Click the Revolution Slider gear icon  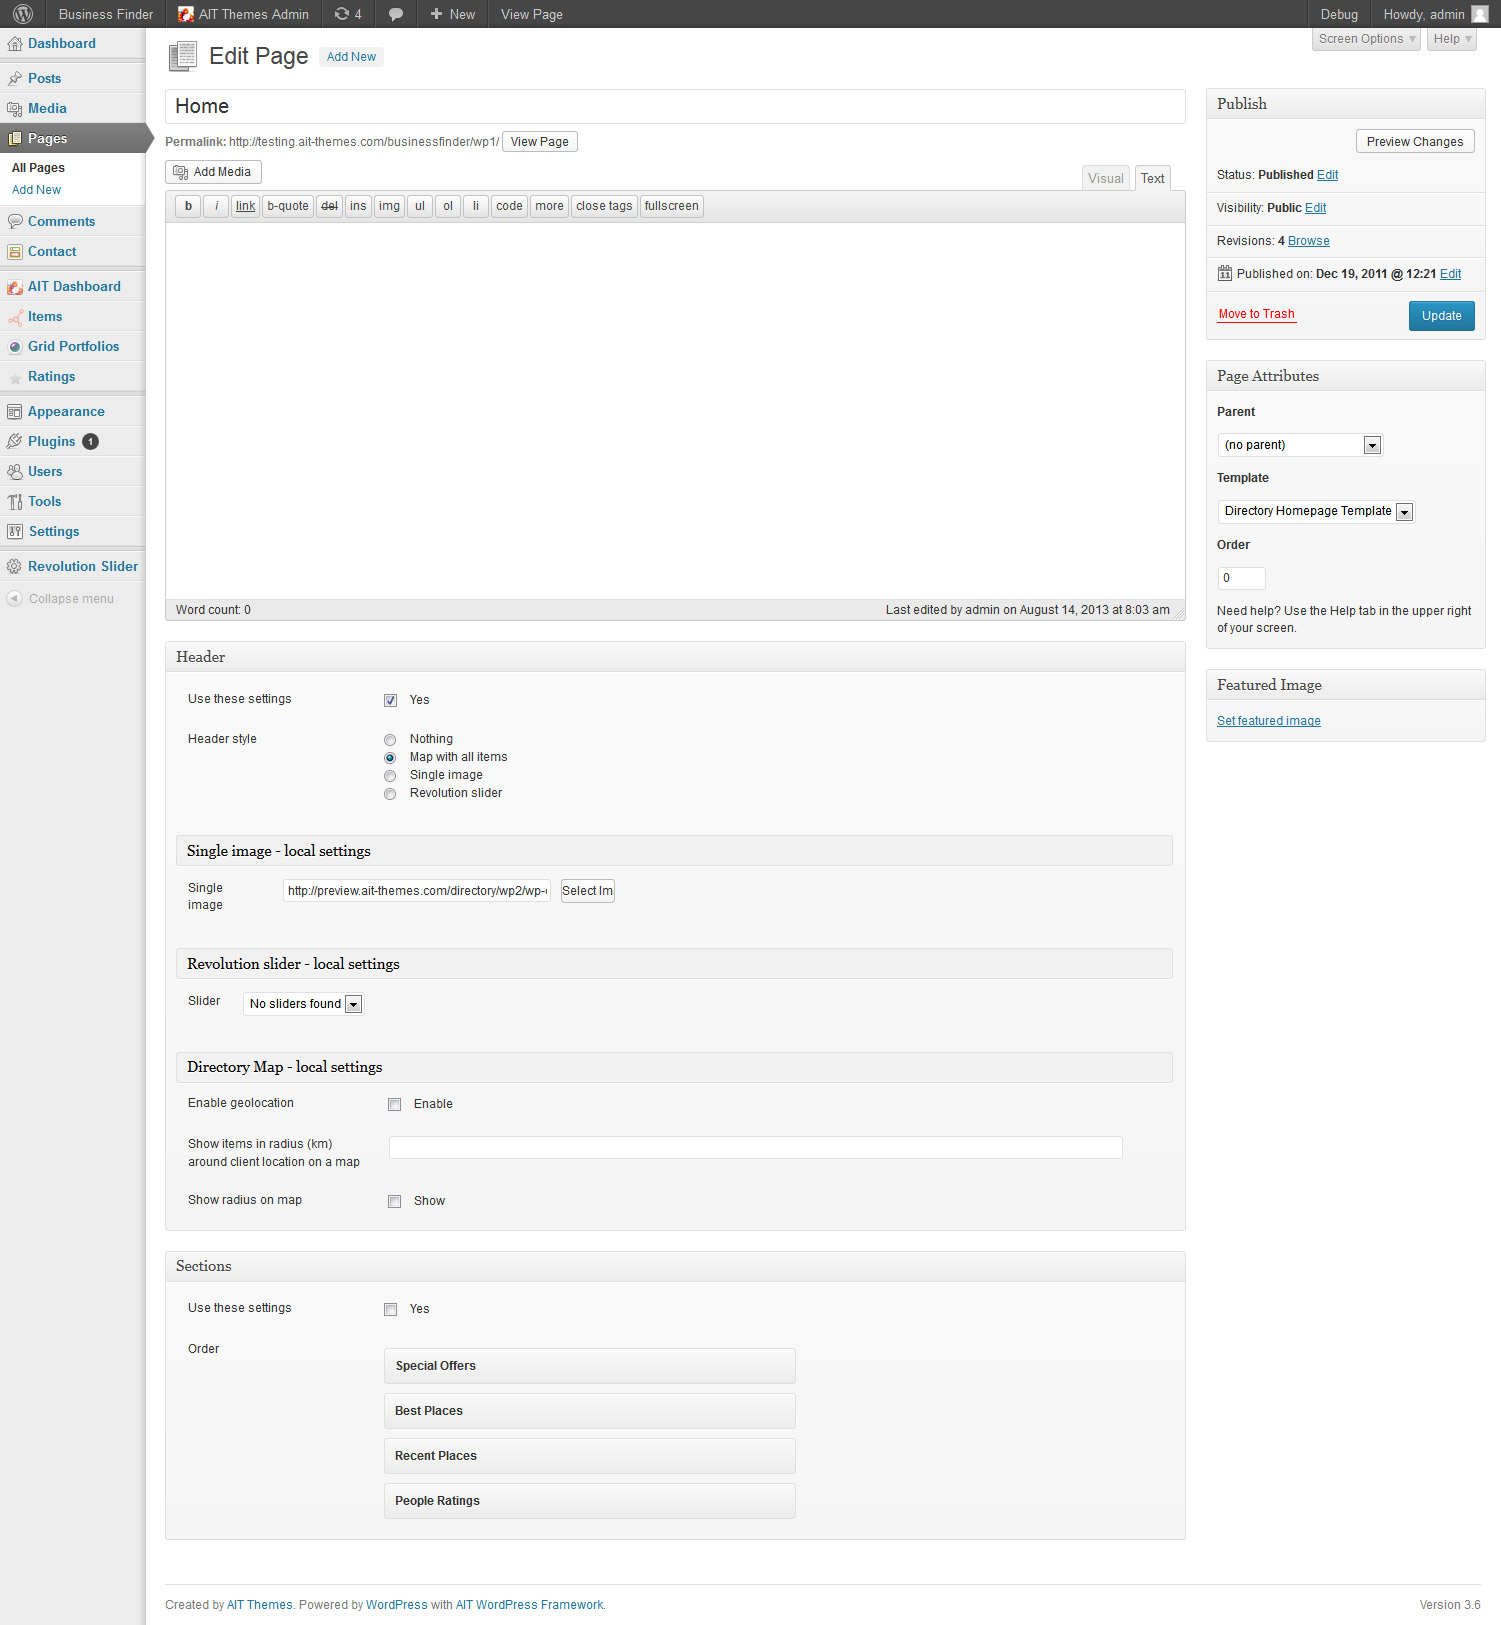point(14,566)
